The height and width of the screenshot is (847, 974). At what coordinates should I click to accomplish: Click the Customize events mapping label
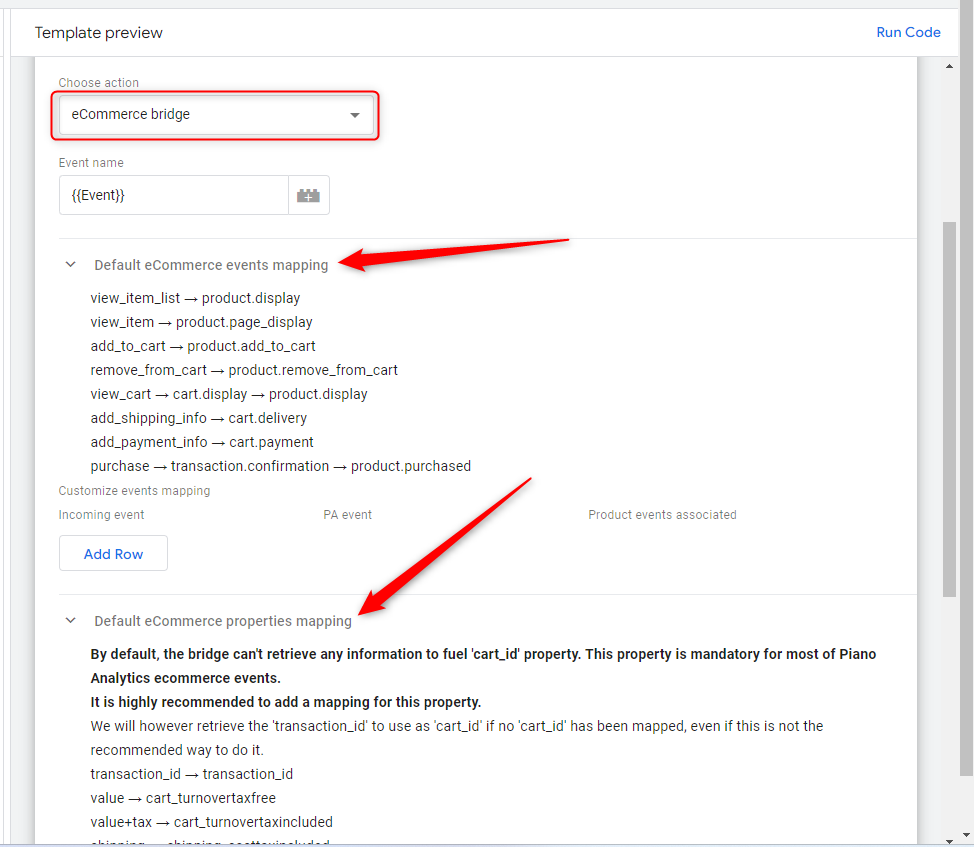tap(134, 491)
